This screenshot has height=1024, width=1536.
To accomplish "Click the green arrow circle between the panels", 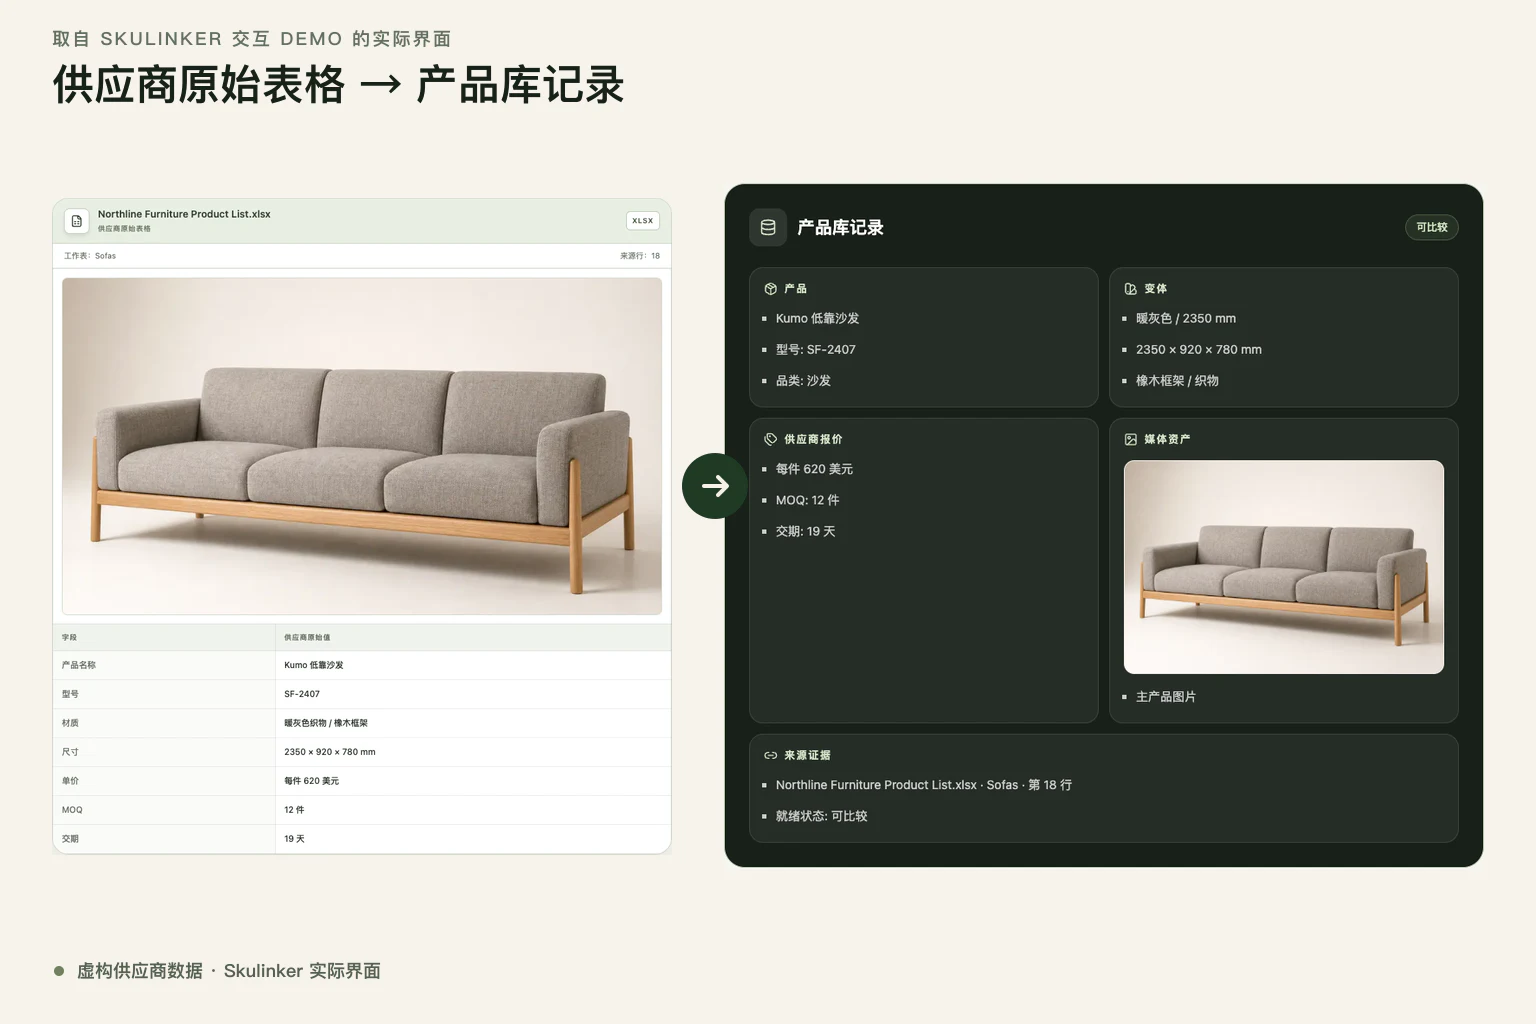I will click(715, 486).
